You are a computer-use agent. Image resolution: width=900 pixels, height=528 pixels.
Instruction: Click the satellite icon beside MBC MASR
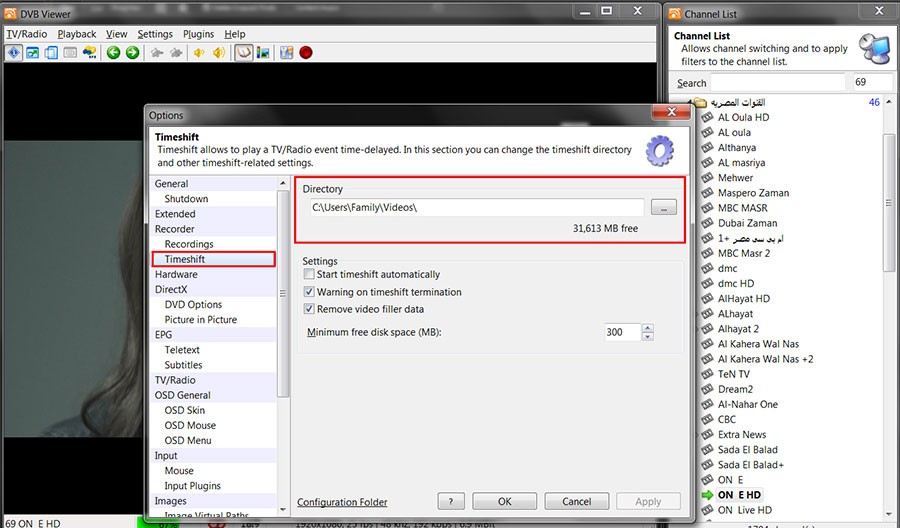click(x=707, y=208)
